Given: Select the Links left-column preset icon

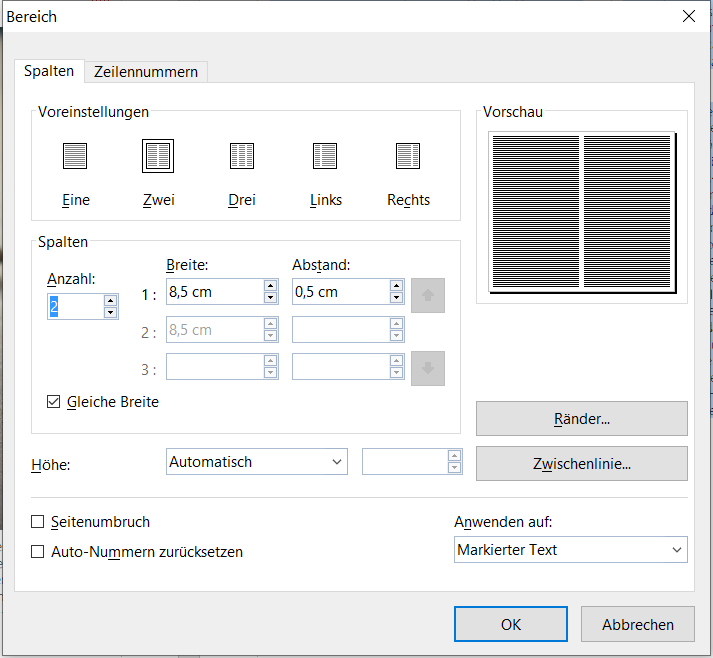Looking at the screenshot, I should tap(325, 156).
